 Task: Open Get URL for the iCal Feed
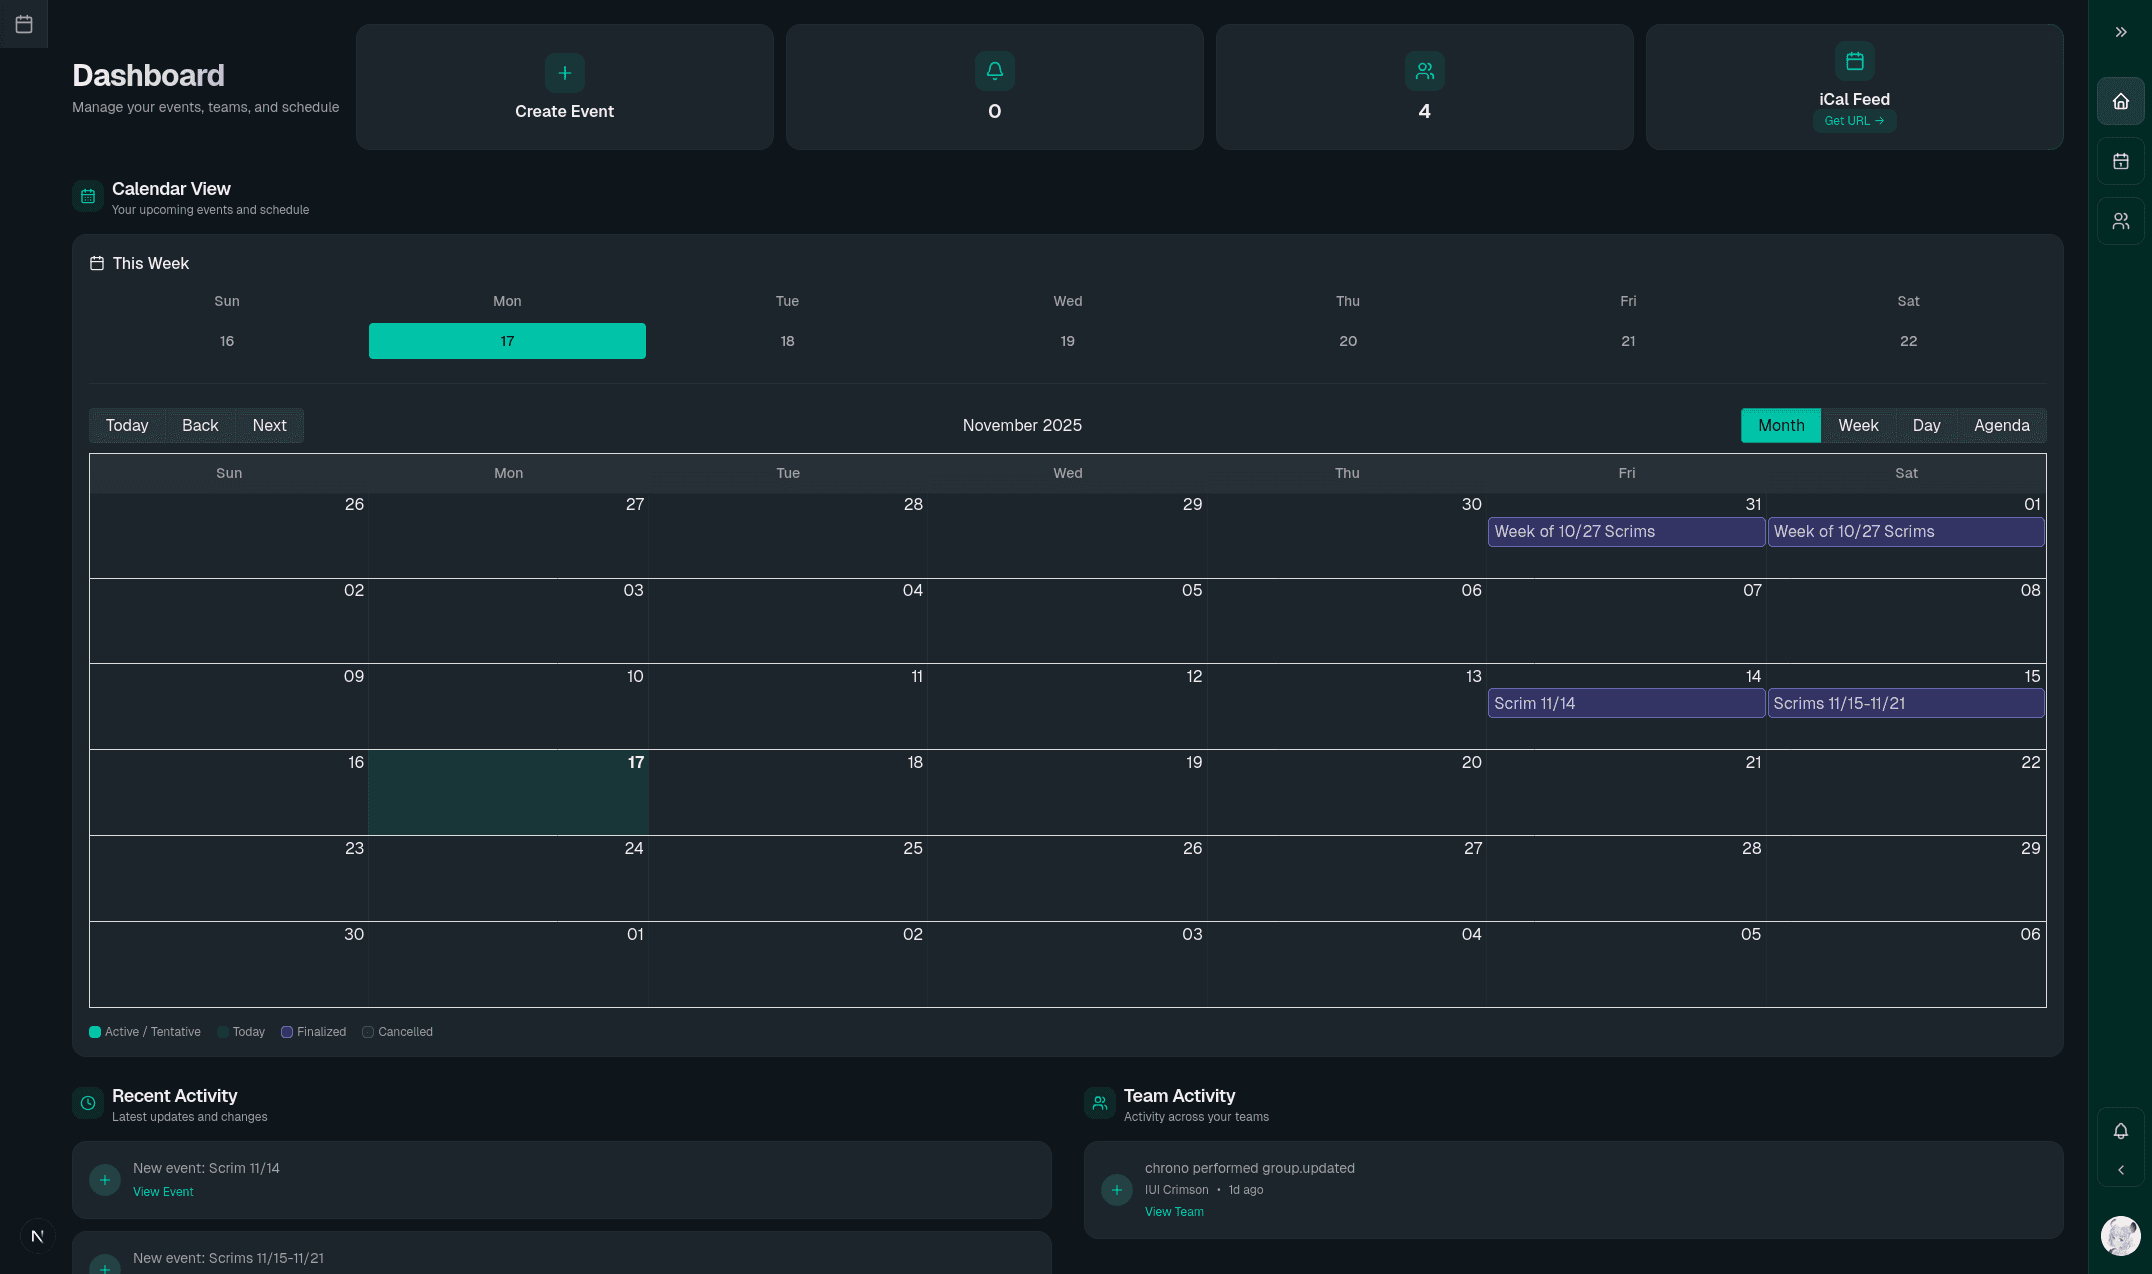(x=1854, y=120)
